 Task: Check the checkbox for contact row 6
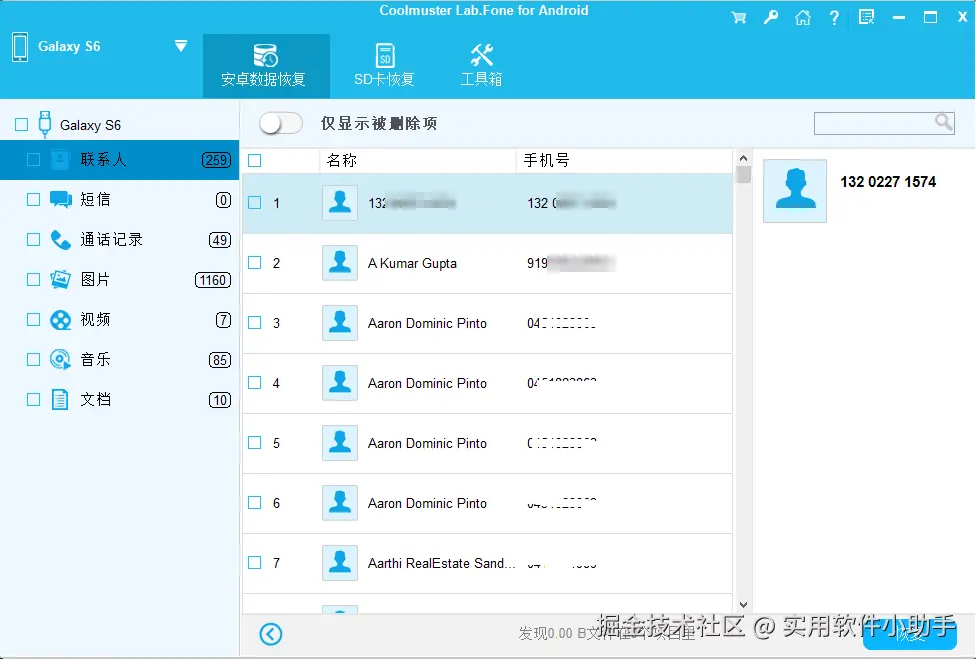(x=255, y=503)
